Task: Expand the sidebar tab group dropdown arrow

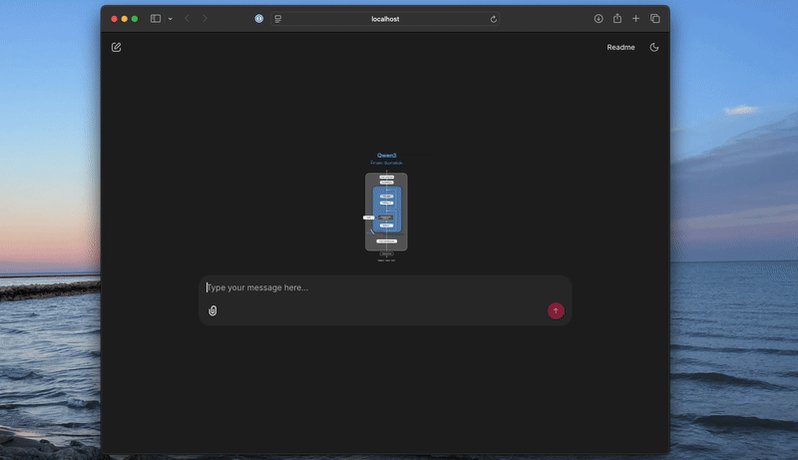Action: click(170, 19)
